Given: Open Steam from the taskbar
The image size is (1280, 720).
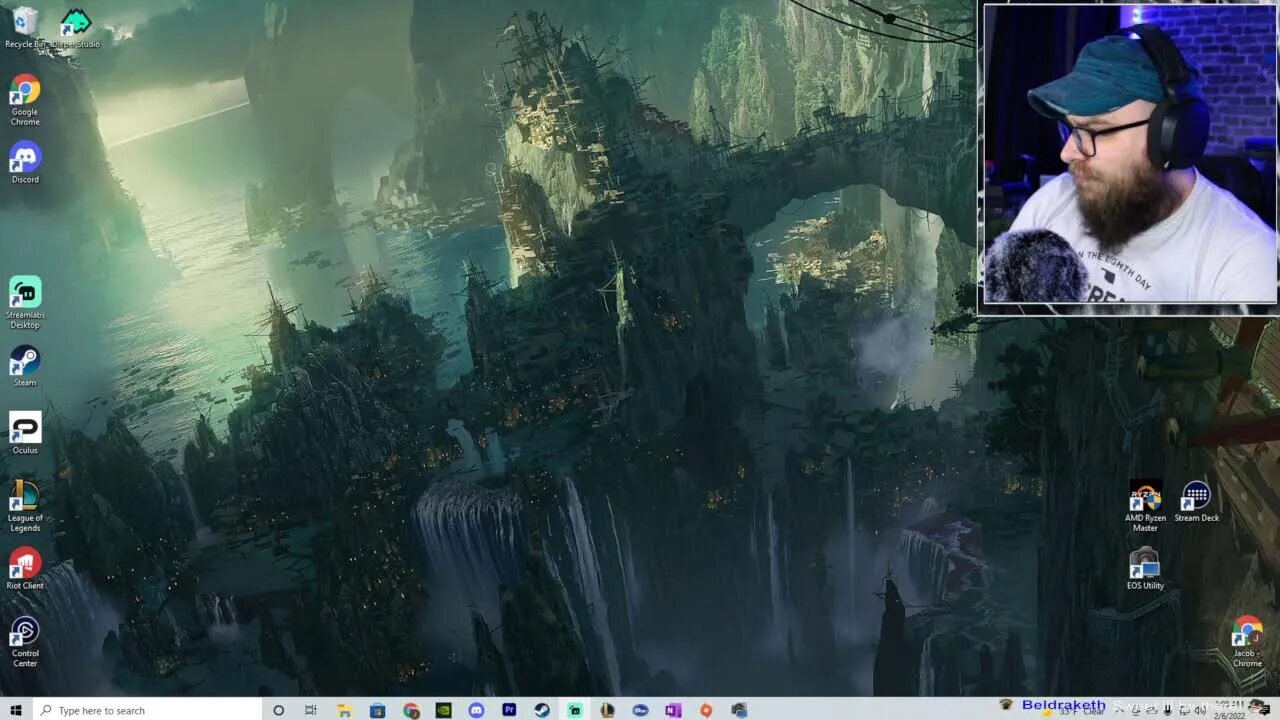Looking at the screenshot, I should coord(541,710).
